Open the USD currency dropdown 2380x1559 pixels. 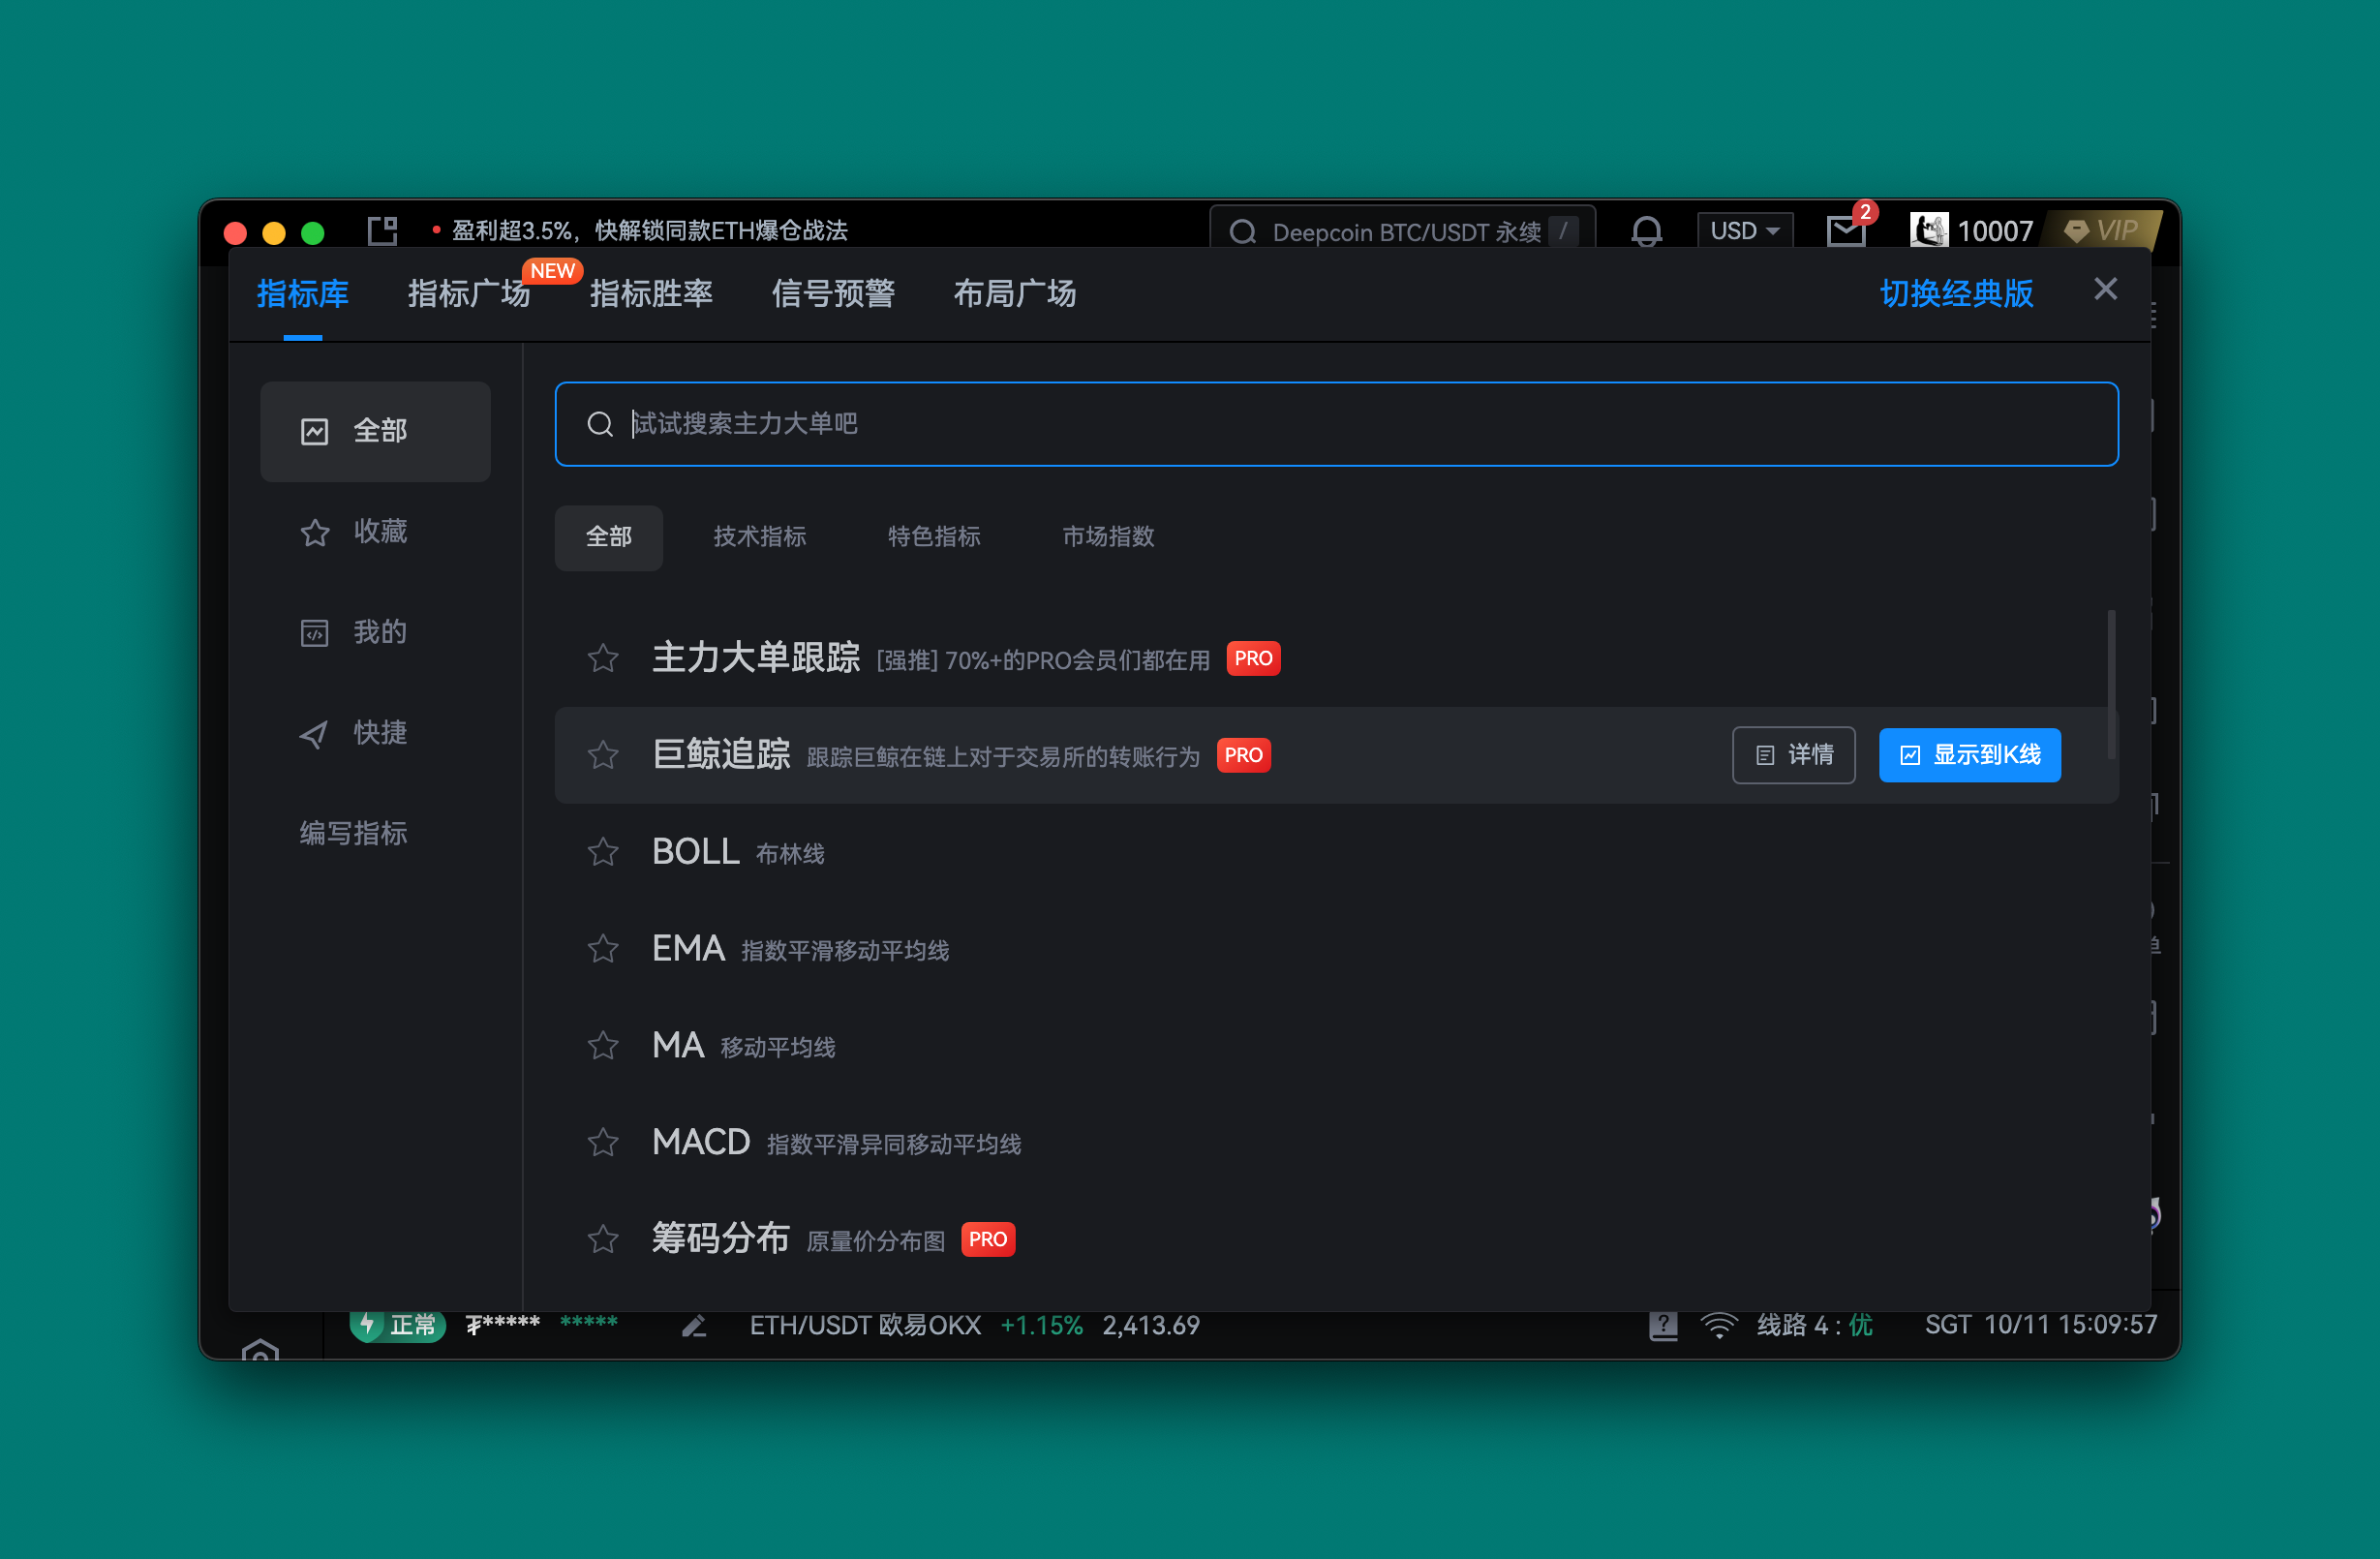[1745, 231]
